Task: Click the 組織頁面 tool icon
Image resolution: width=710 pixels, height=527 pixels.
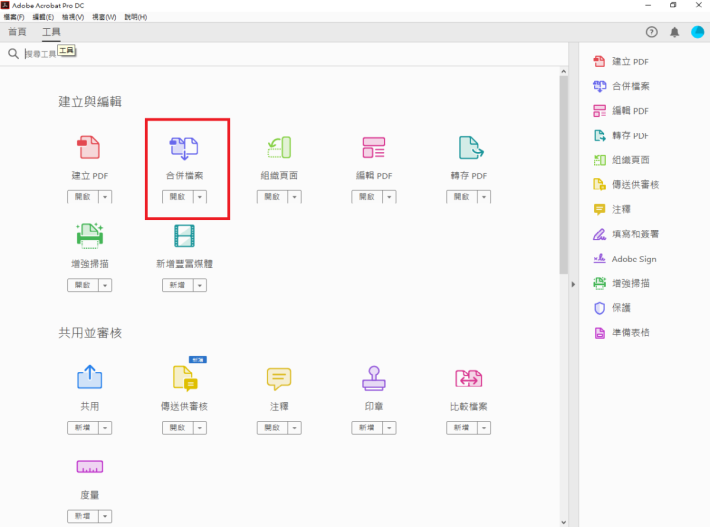Action: pyautogui.click(x=279, y=148)
